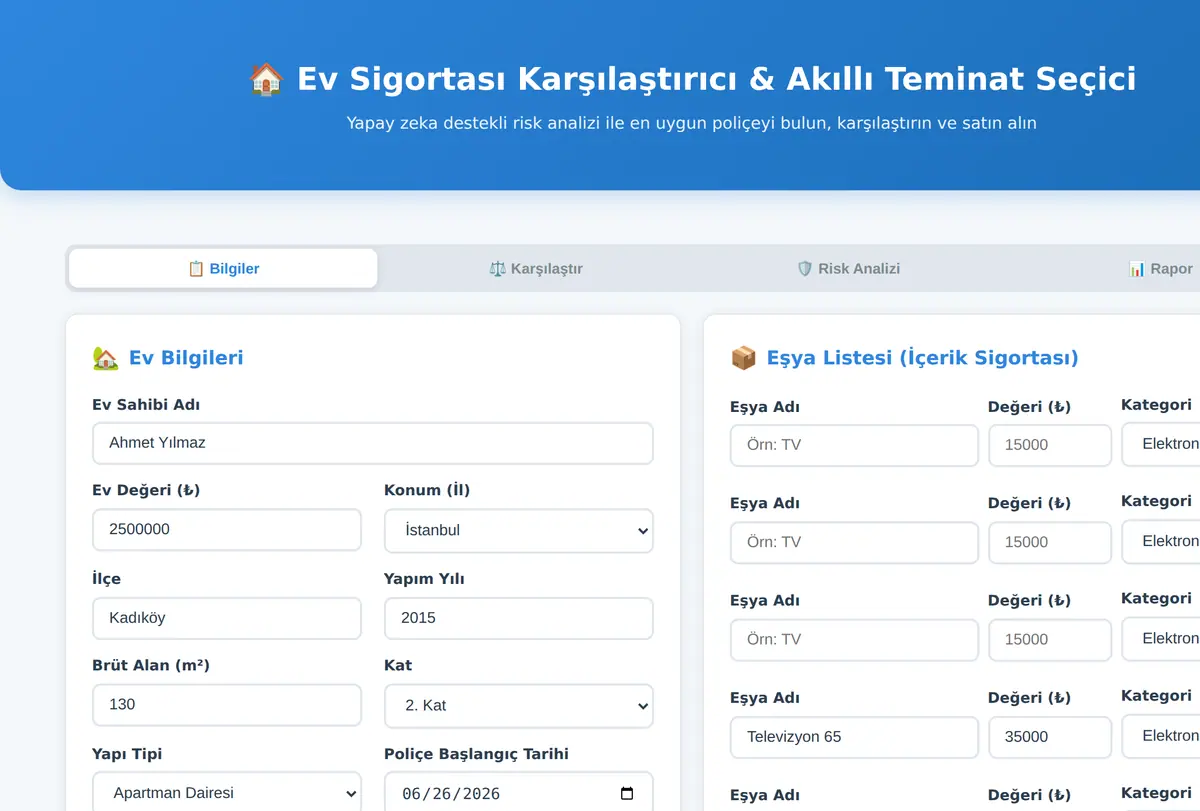Click the first row Değeri field
The image size is (1200, 811).
click(1050, 445)
